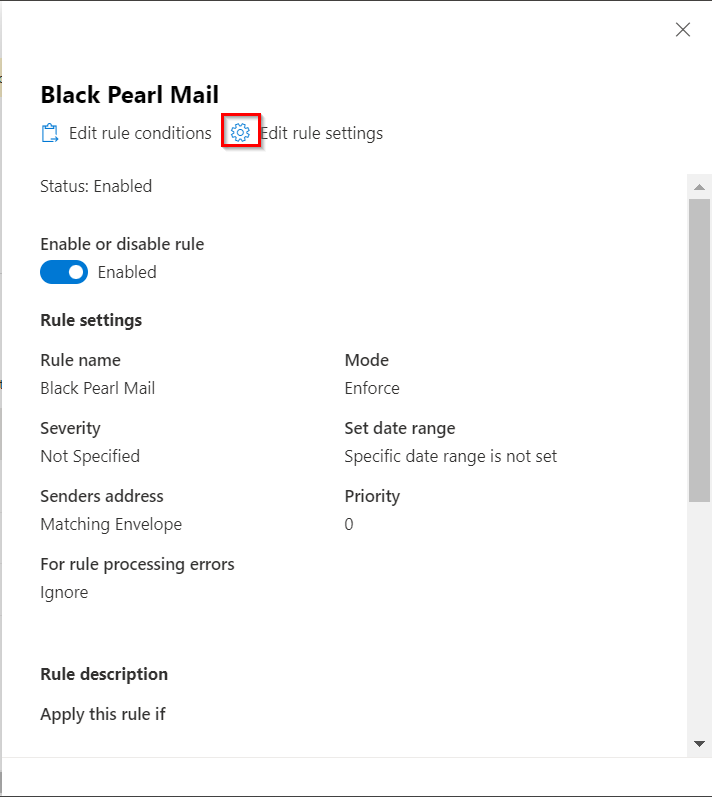Close the Black Pearl Mail panel
The image size is (712, 797).
(683, 30)
